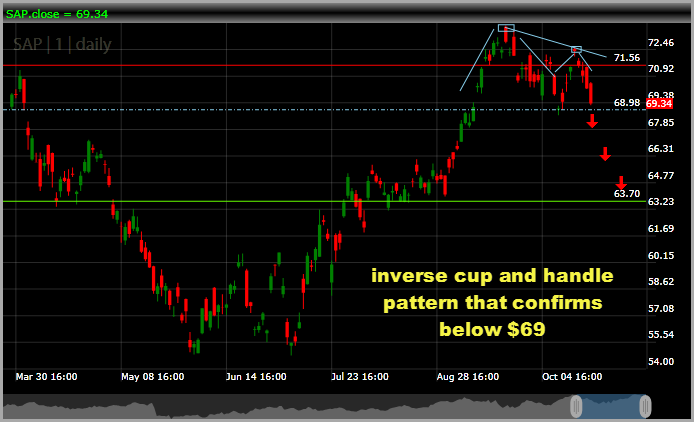The height and width of the screenshot is (422, 694).
Task: Click the 63.70 target price label
Action: pyautogui.click(x=627, y=193)
